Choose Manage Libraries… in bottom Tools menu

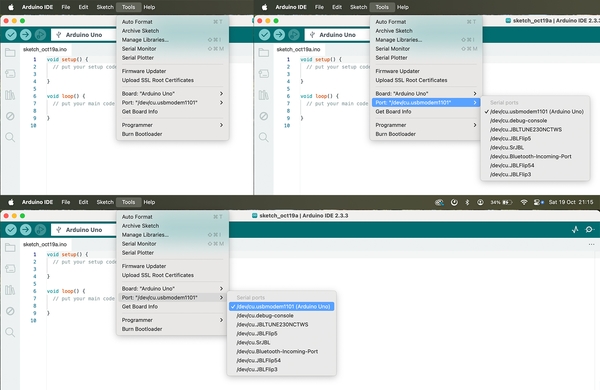pyautogui.click(x=173, y=235)
